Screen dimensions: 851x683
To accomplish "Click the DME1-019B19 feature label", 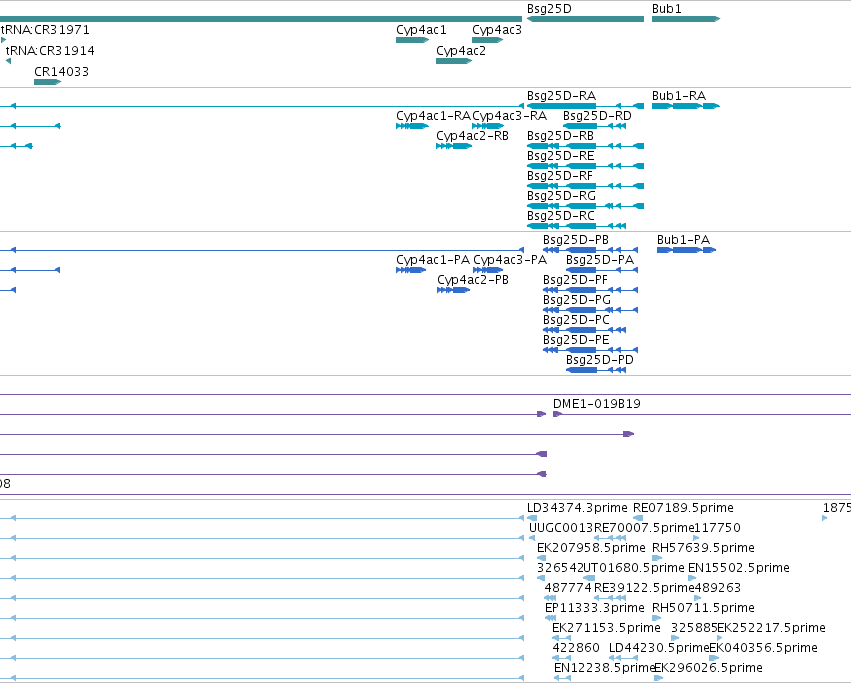I will click(x=596, y=404).
